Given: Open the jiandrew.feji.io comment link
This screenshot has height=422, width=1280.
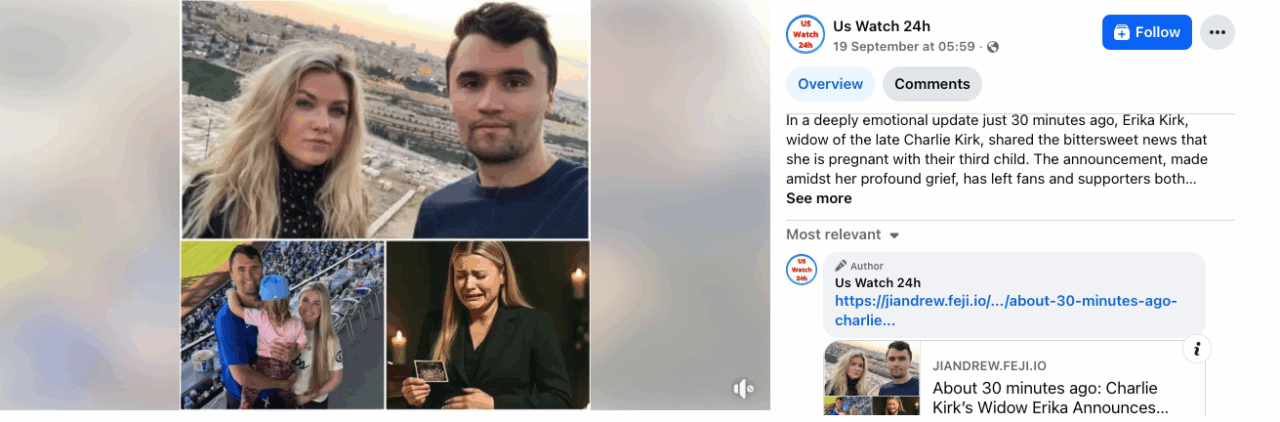Looking at the screenshot, I should click(x=1006, y=311).
